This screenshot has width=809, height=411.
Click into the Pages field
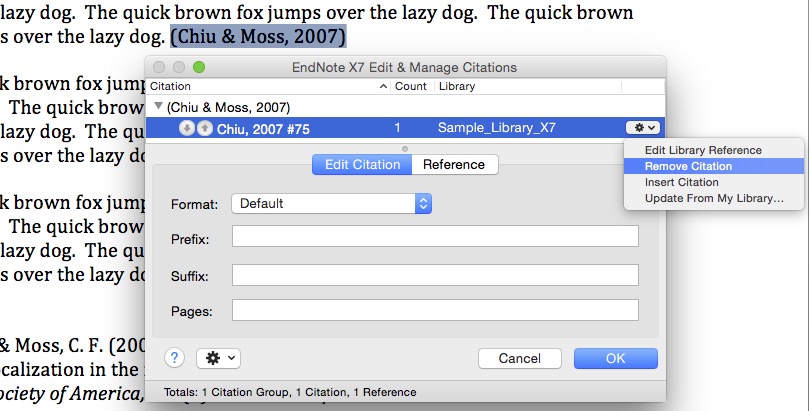pos(435,310)
